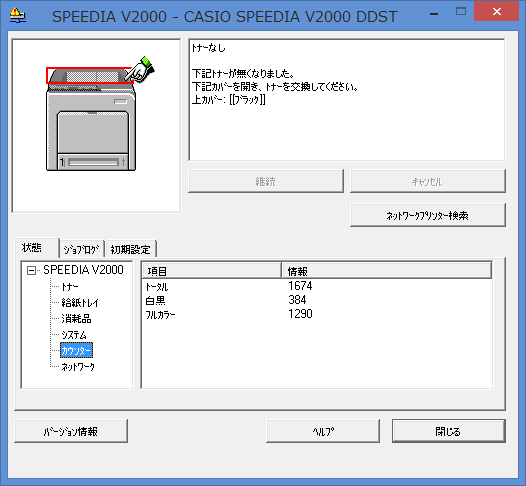Minimize the SPEEDIA V2000 window

click(434, 14)
